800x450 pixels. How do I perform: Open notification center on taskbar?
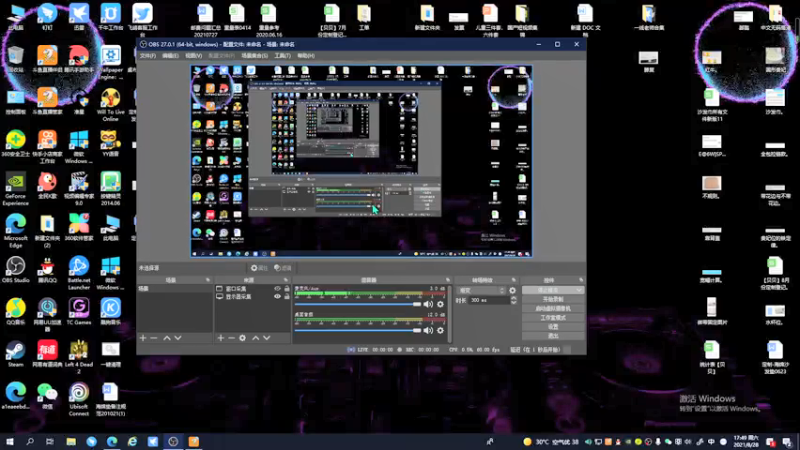787,442
